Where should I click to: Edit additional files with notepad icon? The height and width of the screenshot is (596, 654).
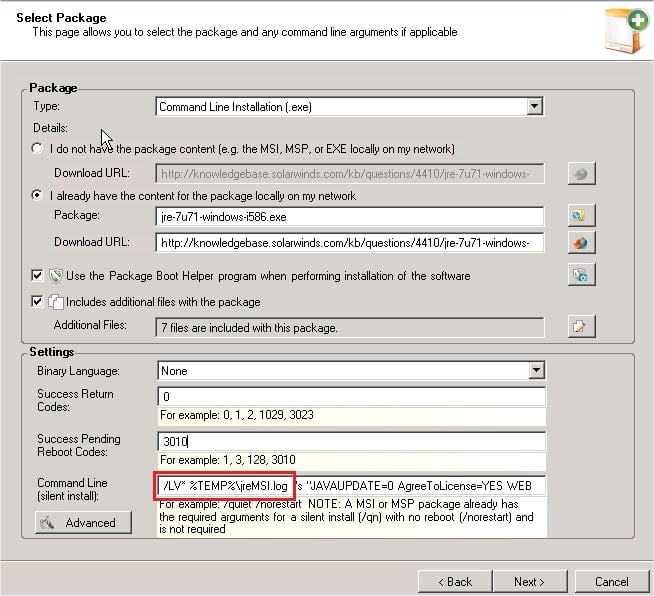(581, 326)
